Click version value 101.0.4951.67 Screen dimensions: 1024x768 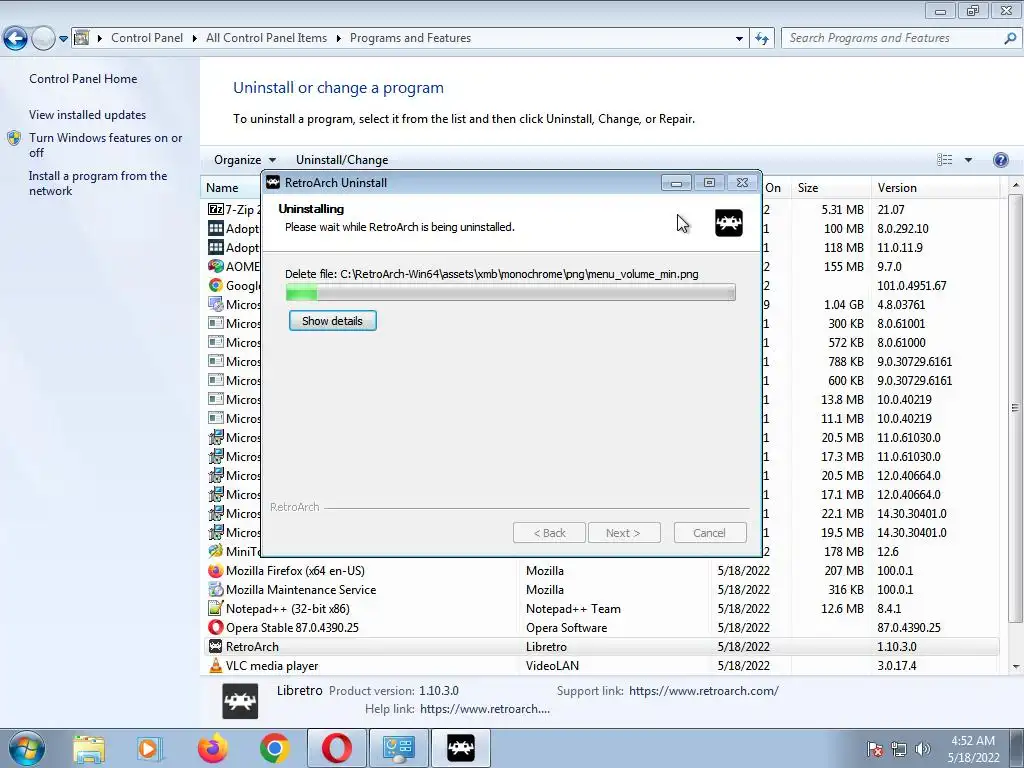[x=912, y=286]
